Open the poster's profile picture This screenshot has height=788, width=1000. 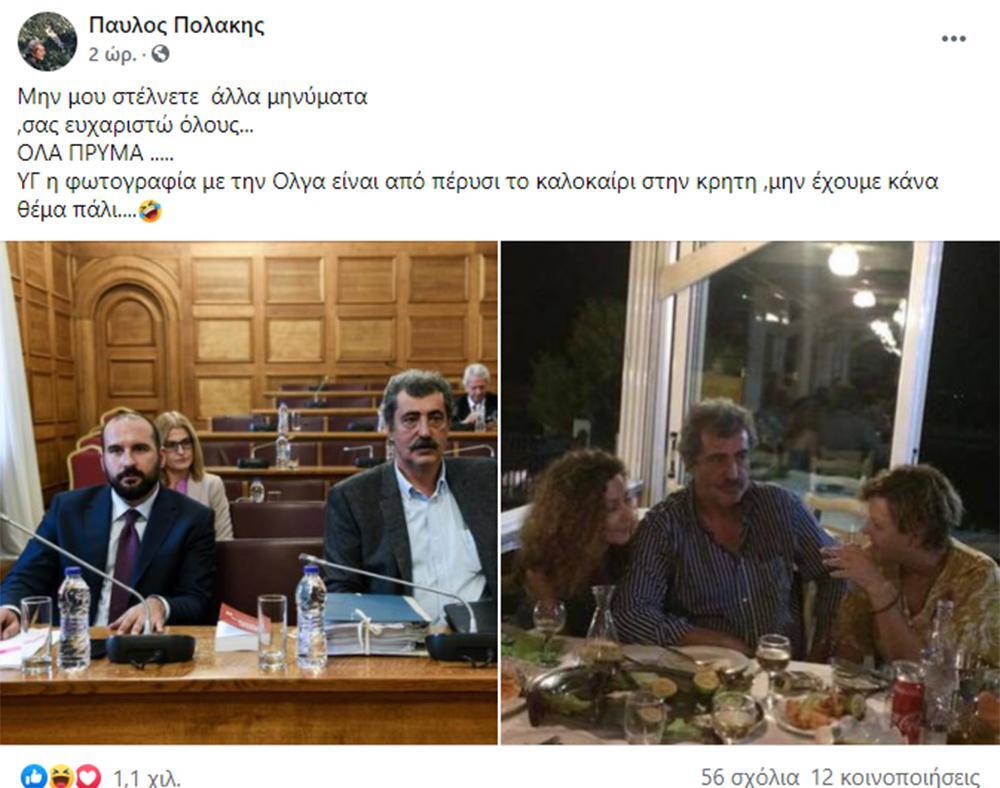pyautogui.click(x=47, y=41)
